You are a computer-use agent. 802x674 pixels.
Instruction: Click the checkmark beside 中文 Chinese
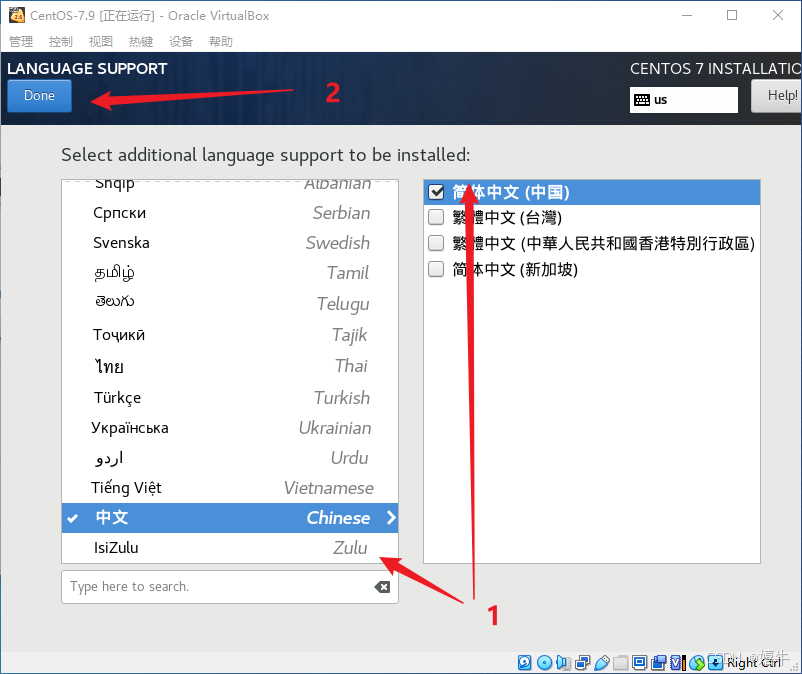point(73,519)
